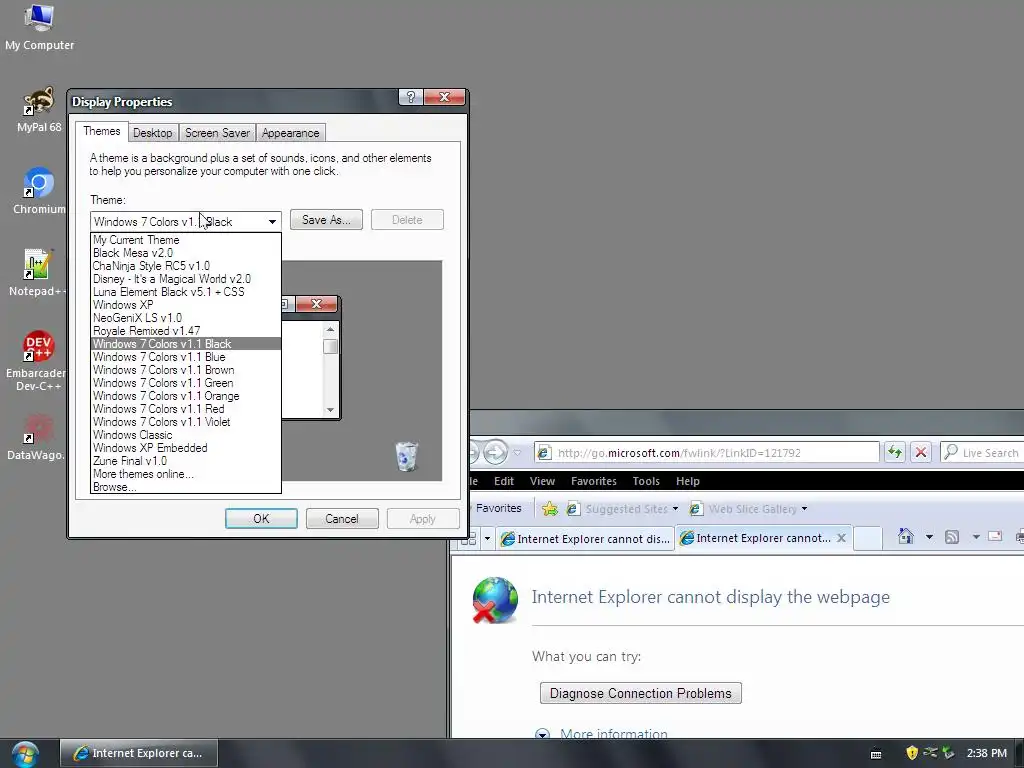Click Diagnose Connection Problems button
The height and width of the screenshot is (768, 1024).
[641, 693]
